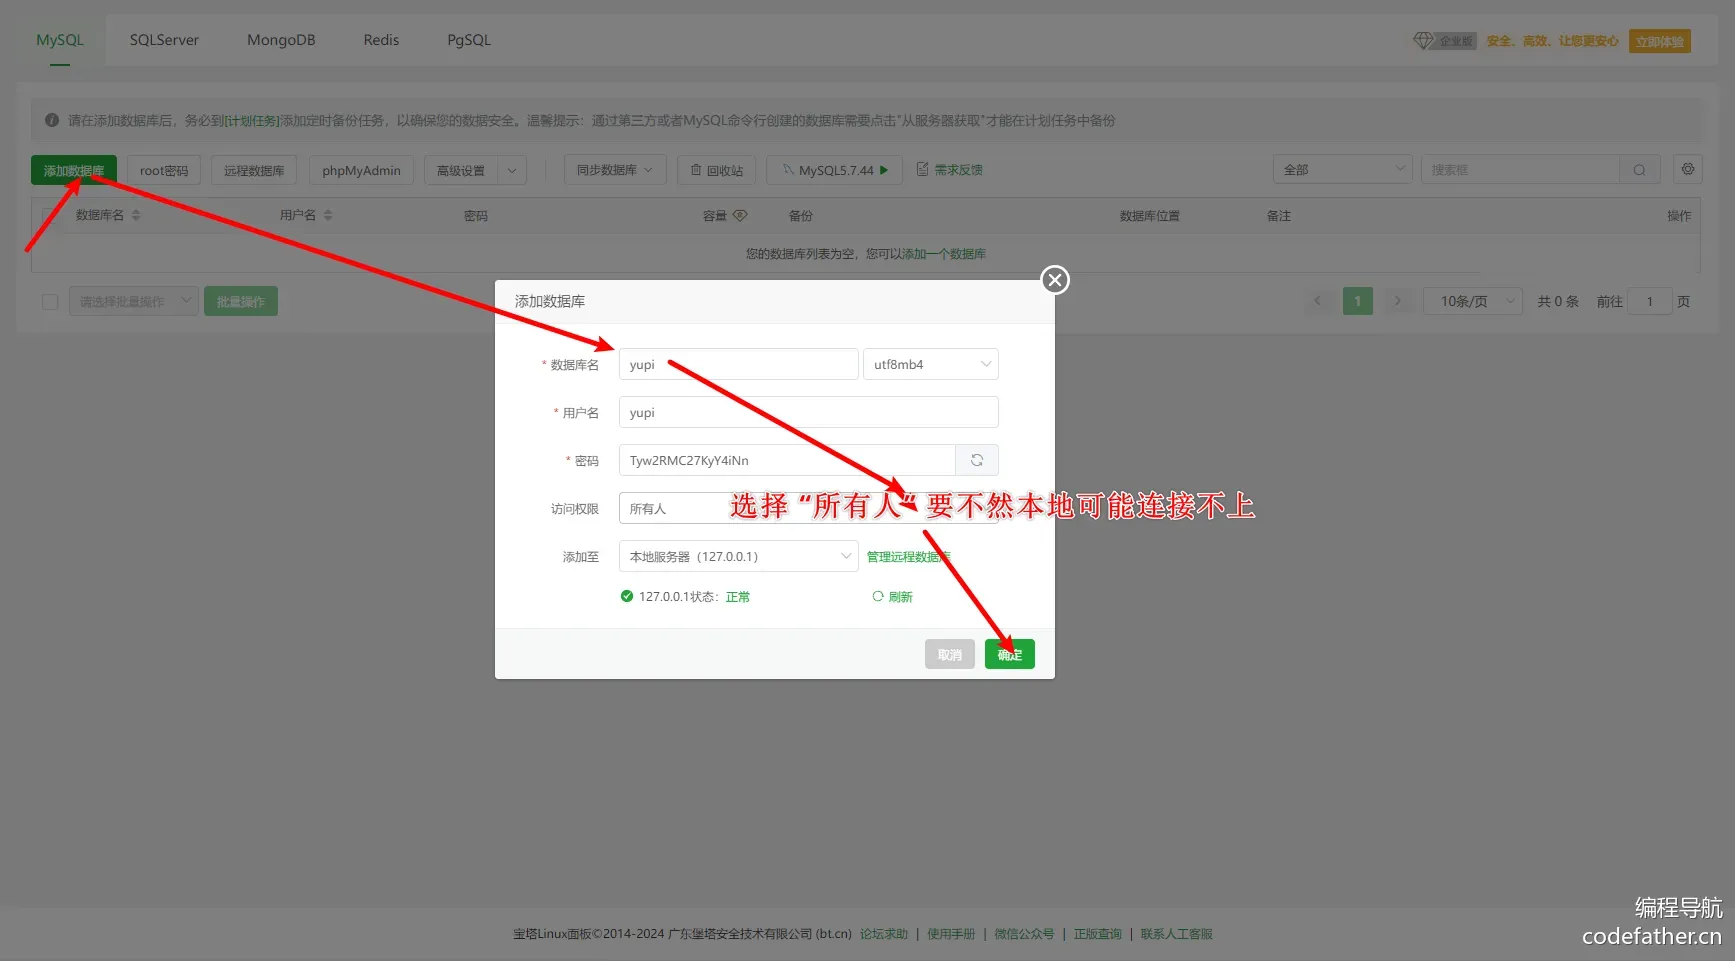The height and width of the screenshot is (961, 1735).
Task: Open the recycle bin (回收站)
Action: coord(716,170)
